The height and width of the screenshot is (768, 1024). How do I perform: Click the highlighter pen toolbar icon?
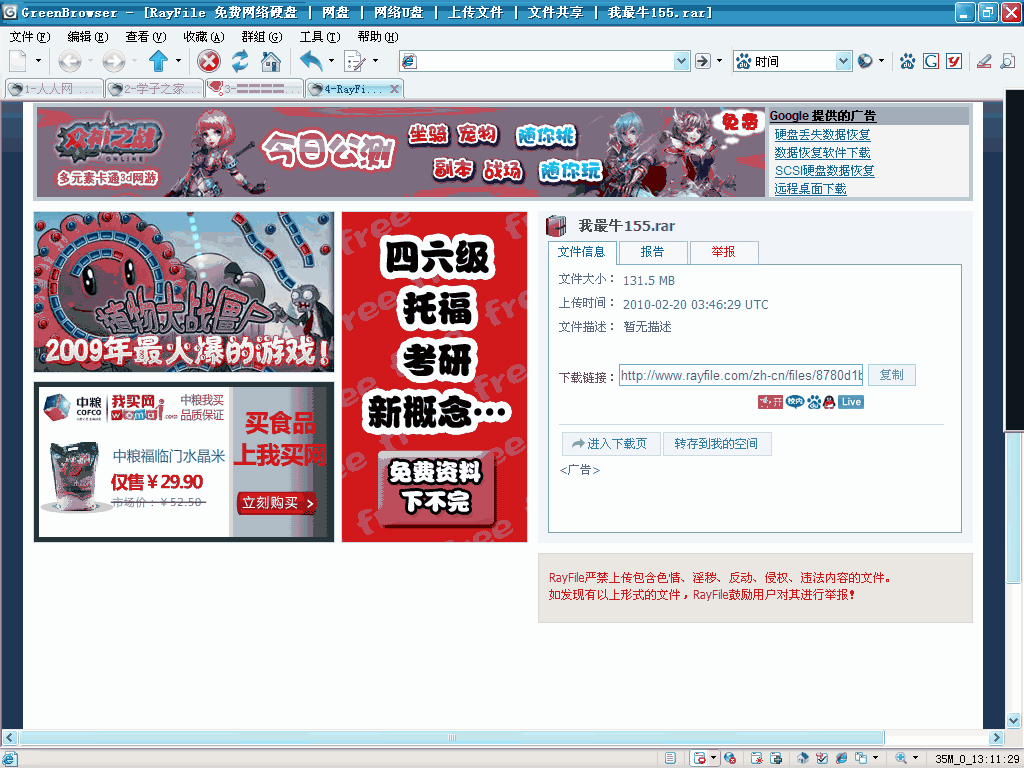984,61
